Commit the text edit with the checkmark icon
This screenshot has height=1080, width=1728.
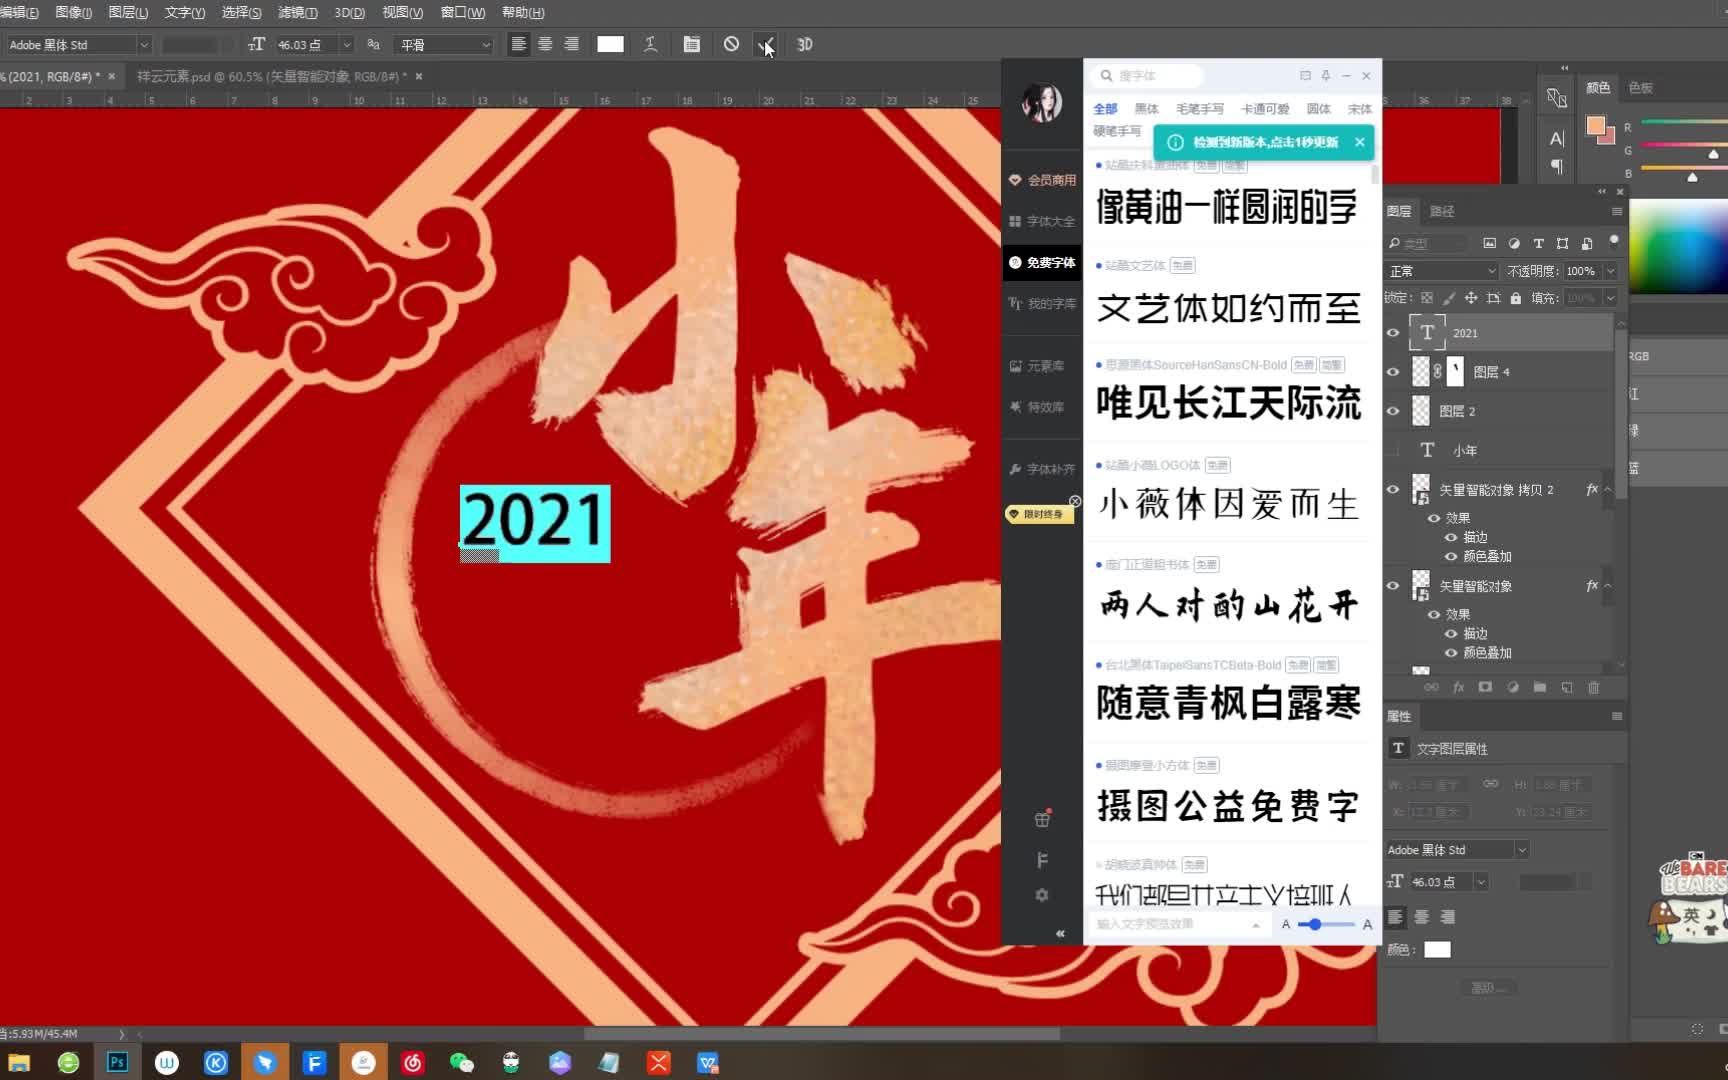(x=766, y=44)
